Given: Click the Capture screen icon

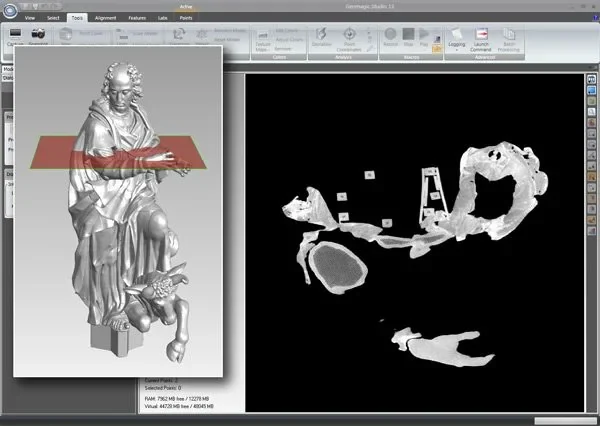Looking at the screenshot, I should (x=15, y=33).
